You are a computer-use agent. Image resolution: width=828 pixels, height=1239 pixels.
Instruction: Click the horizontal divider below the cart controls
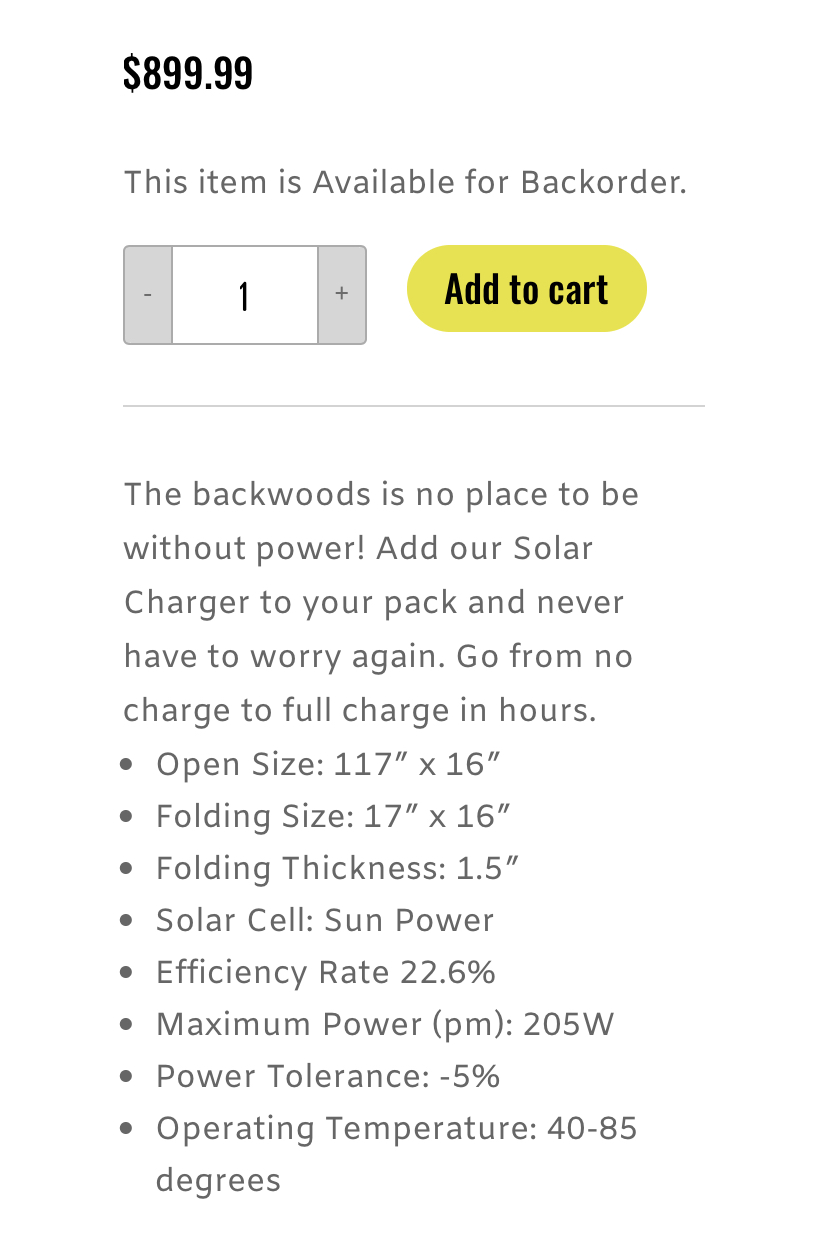point(414,406)
